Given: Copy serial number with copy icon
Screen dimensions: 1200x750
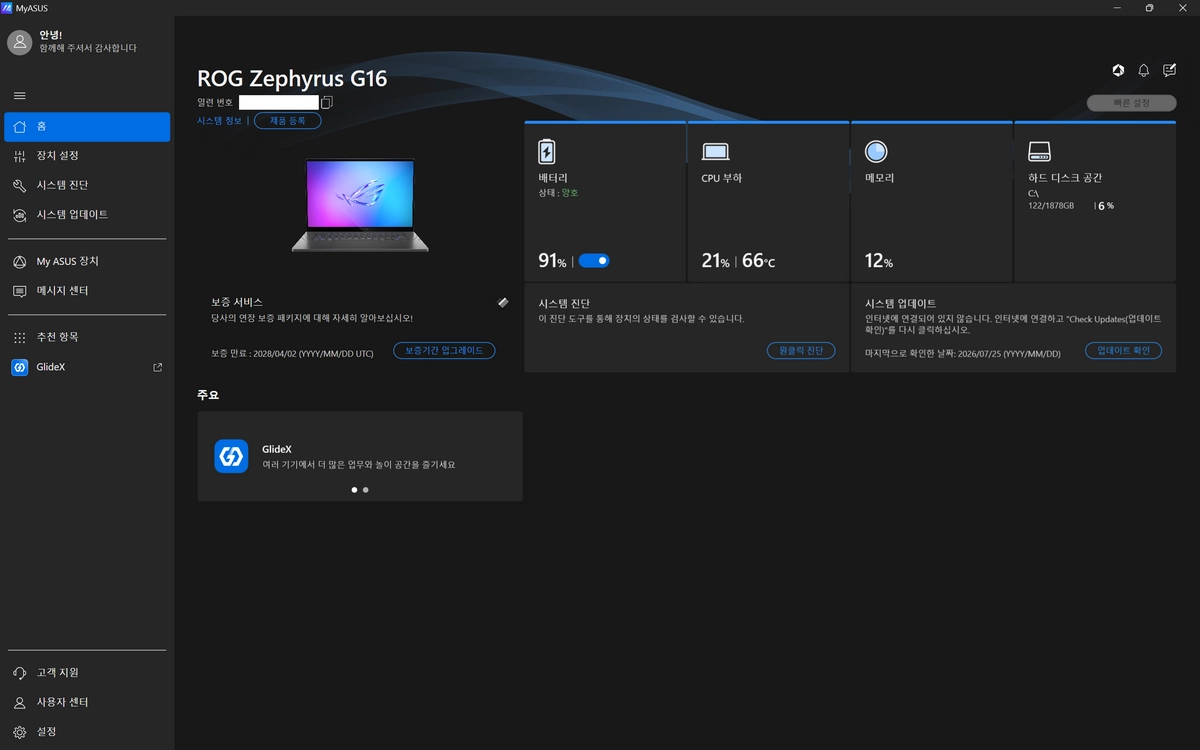Looking at the screenshot, I should point(327,102).
